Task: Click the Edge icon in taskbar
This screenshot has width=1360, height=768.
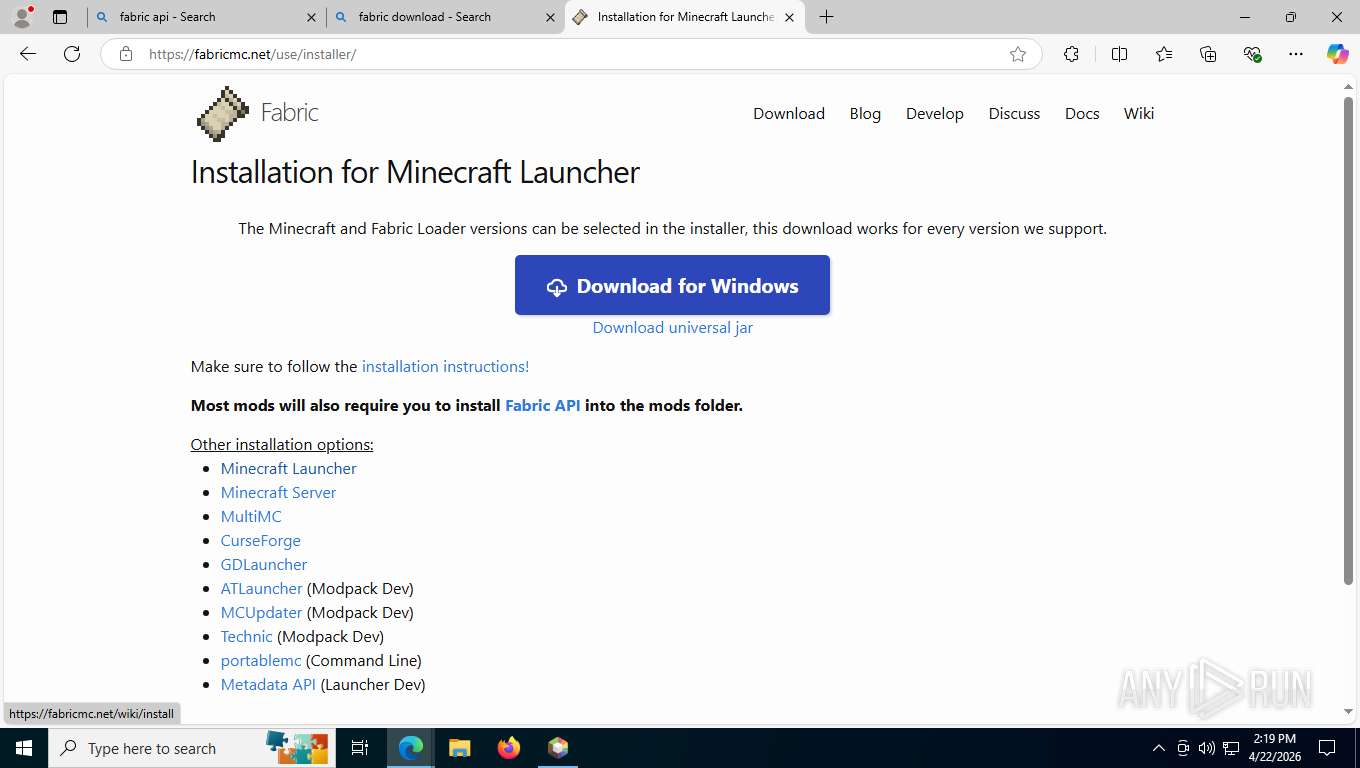Action: point(411,748)
